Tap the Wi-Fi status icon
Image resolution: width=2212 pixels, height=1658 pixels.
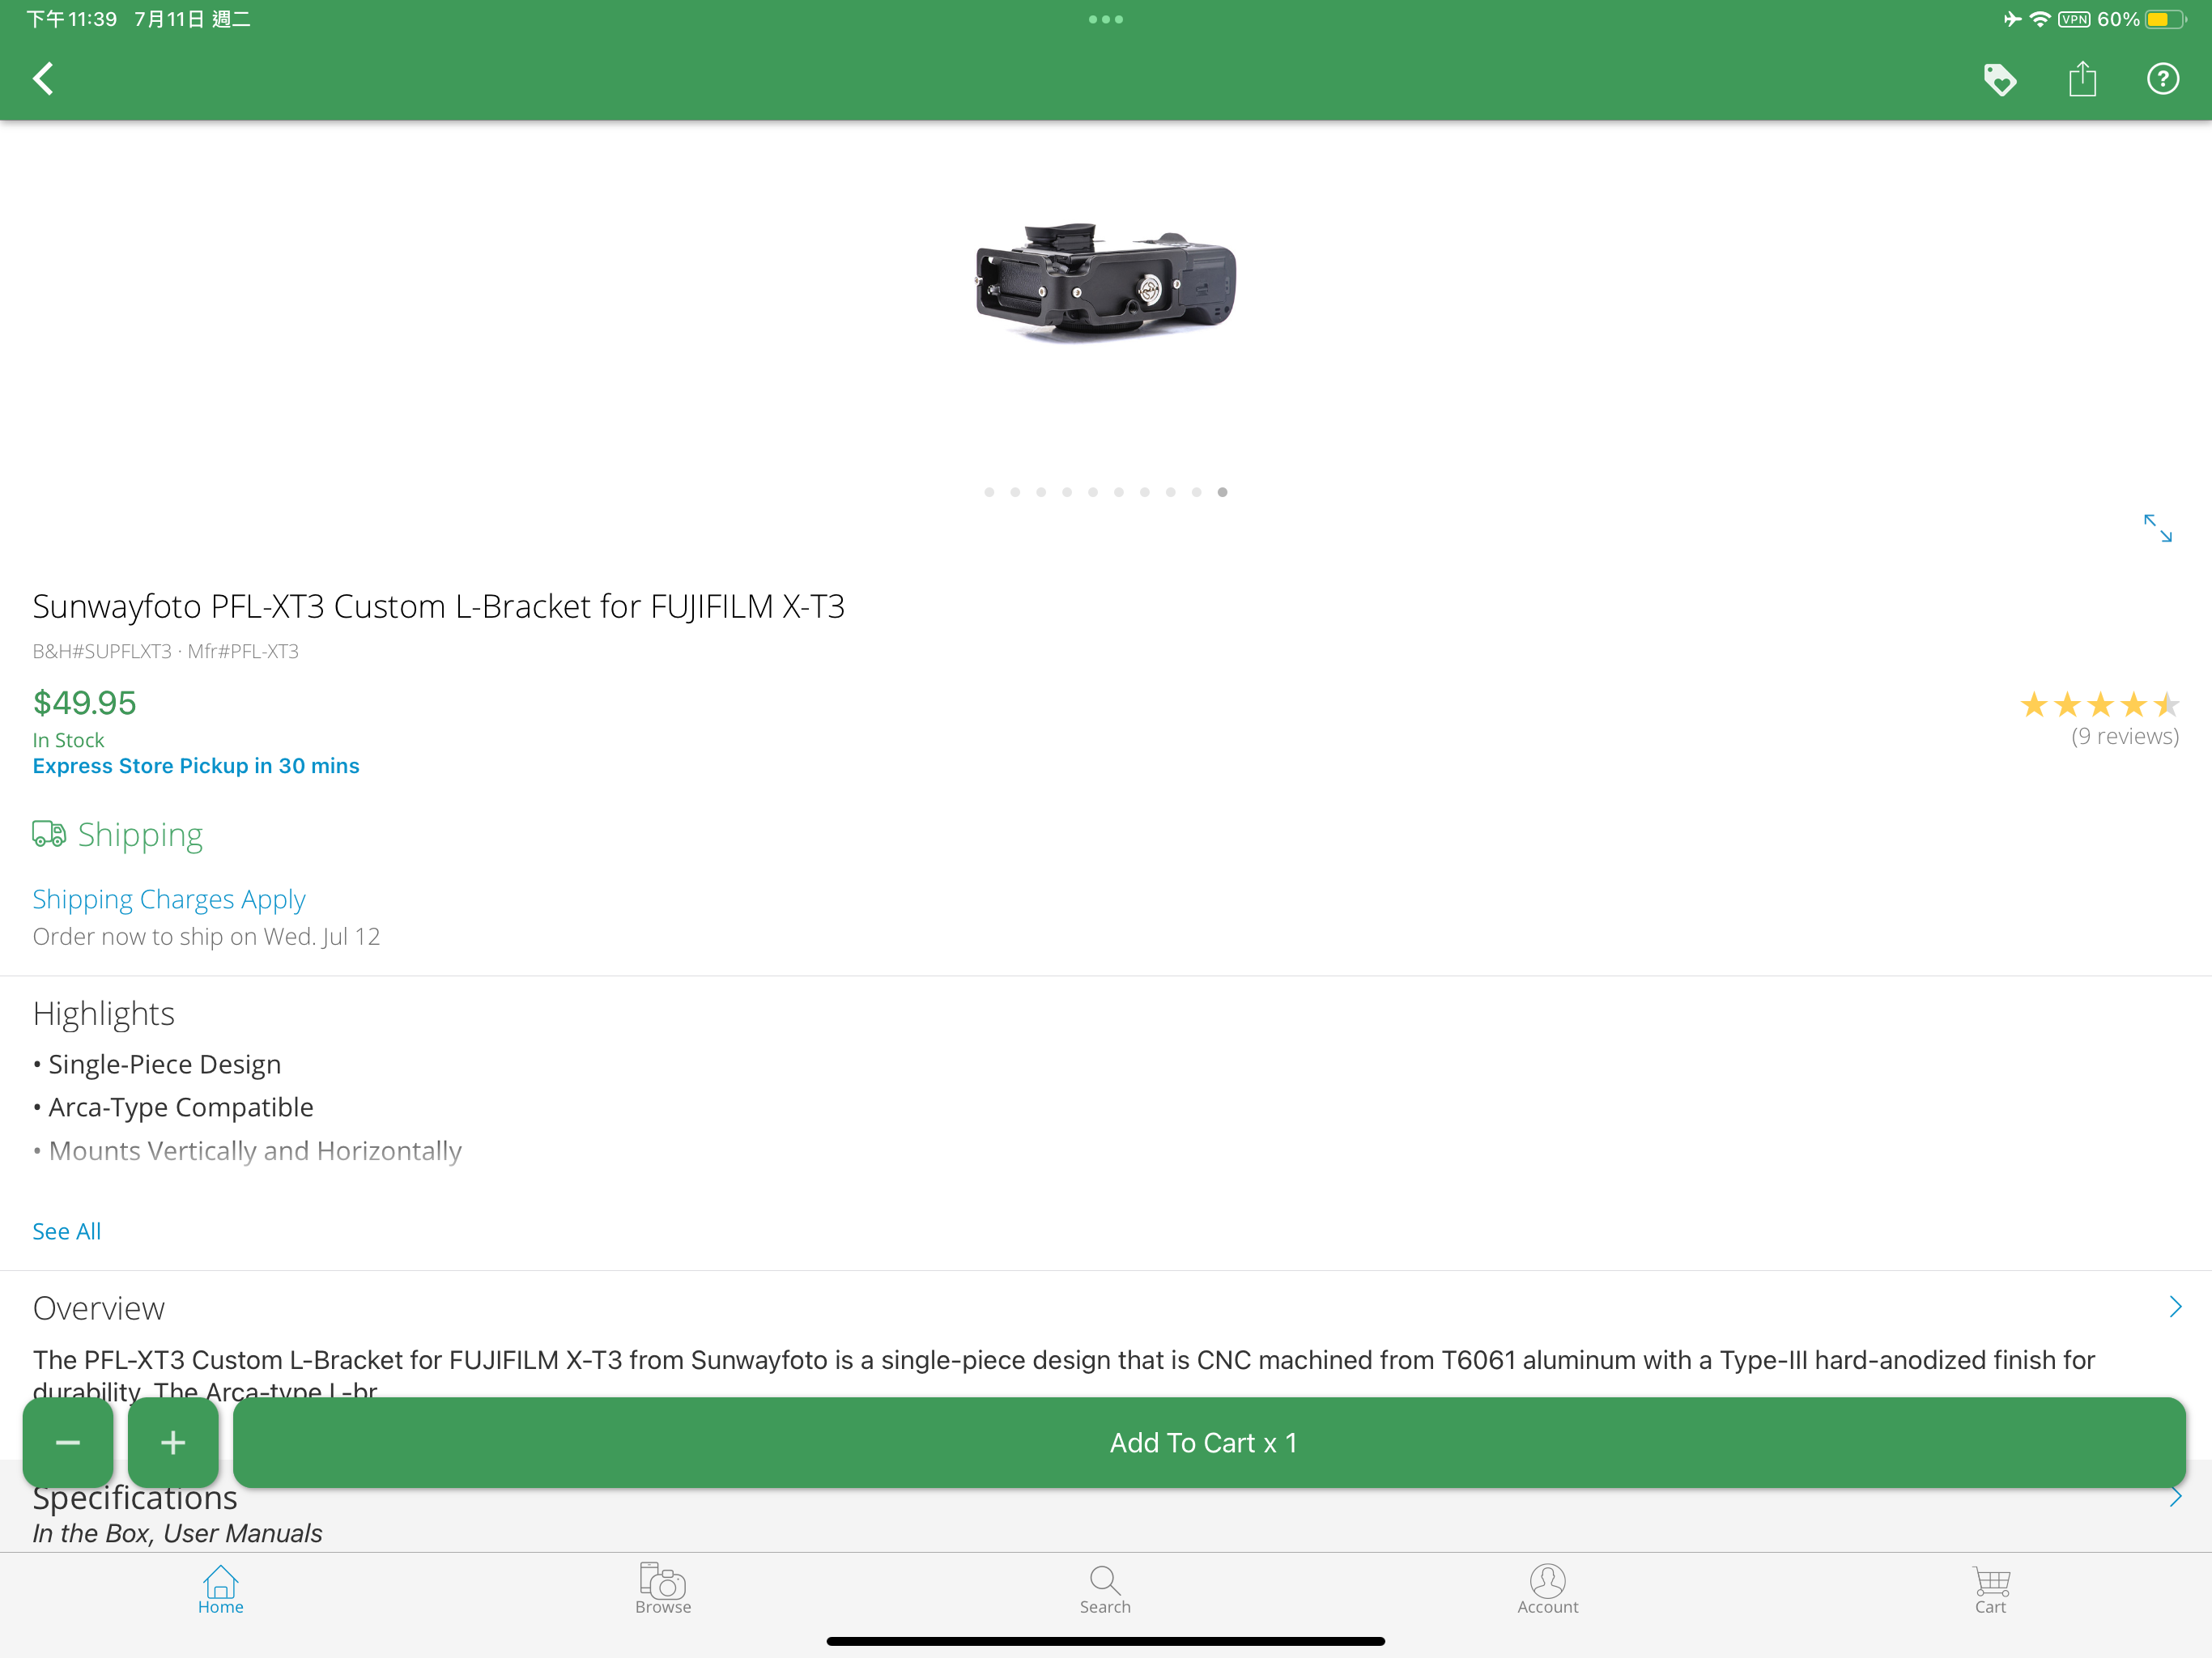click(2039, 19)
